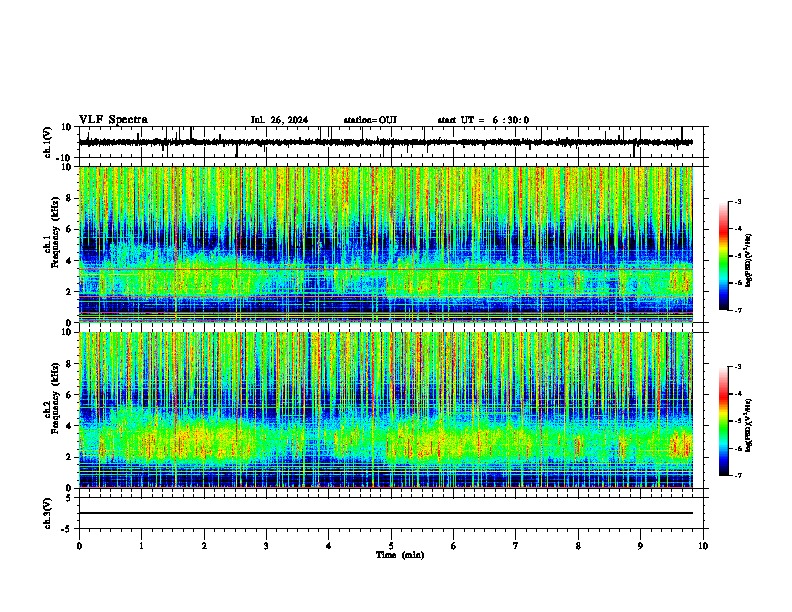
Task: Click the time axis tick label "9"
Action: 640,546
